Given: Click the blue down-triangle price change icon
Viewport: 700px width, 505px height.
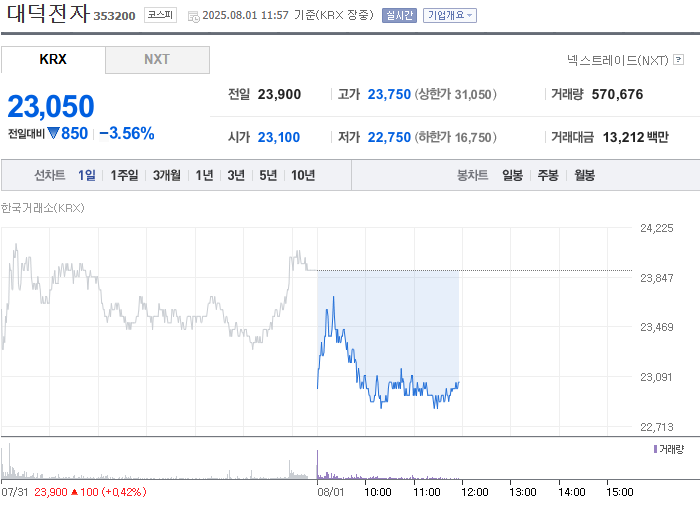Looking at the screenshot, I should pos(54,133).
